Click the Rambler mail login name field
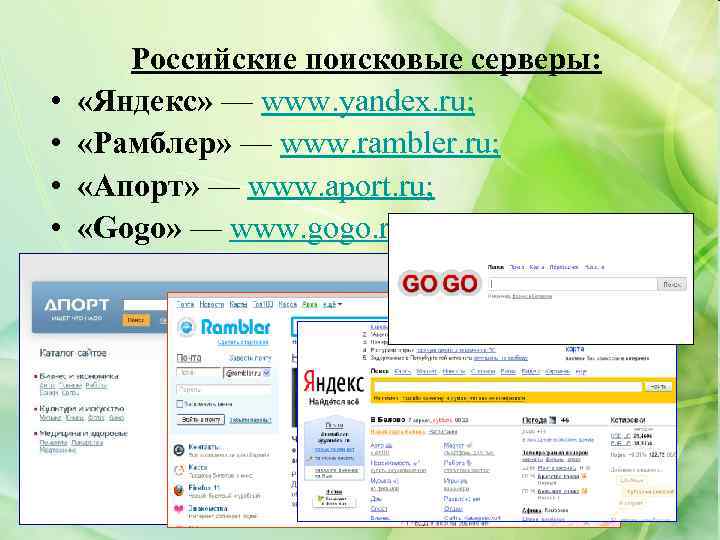Image resolution: width=720 pixels, height=540 pixels. (199, 373)
